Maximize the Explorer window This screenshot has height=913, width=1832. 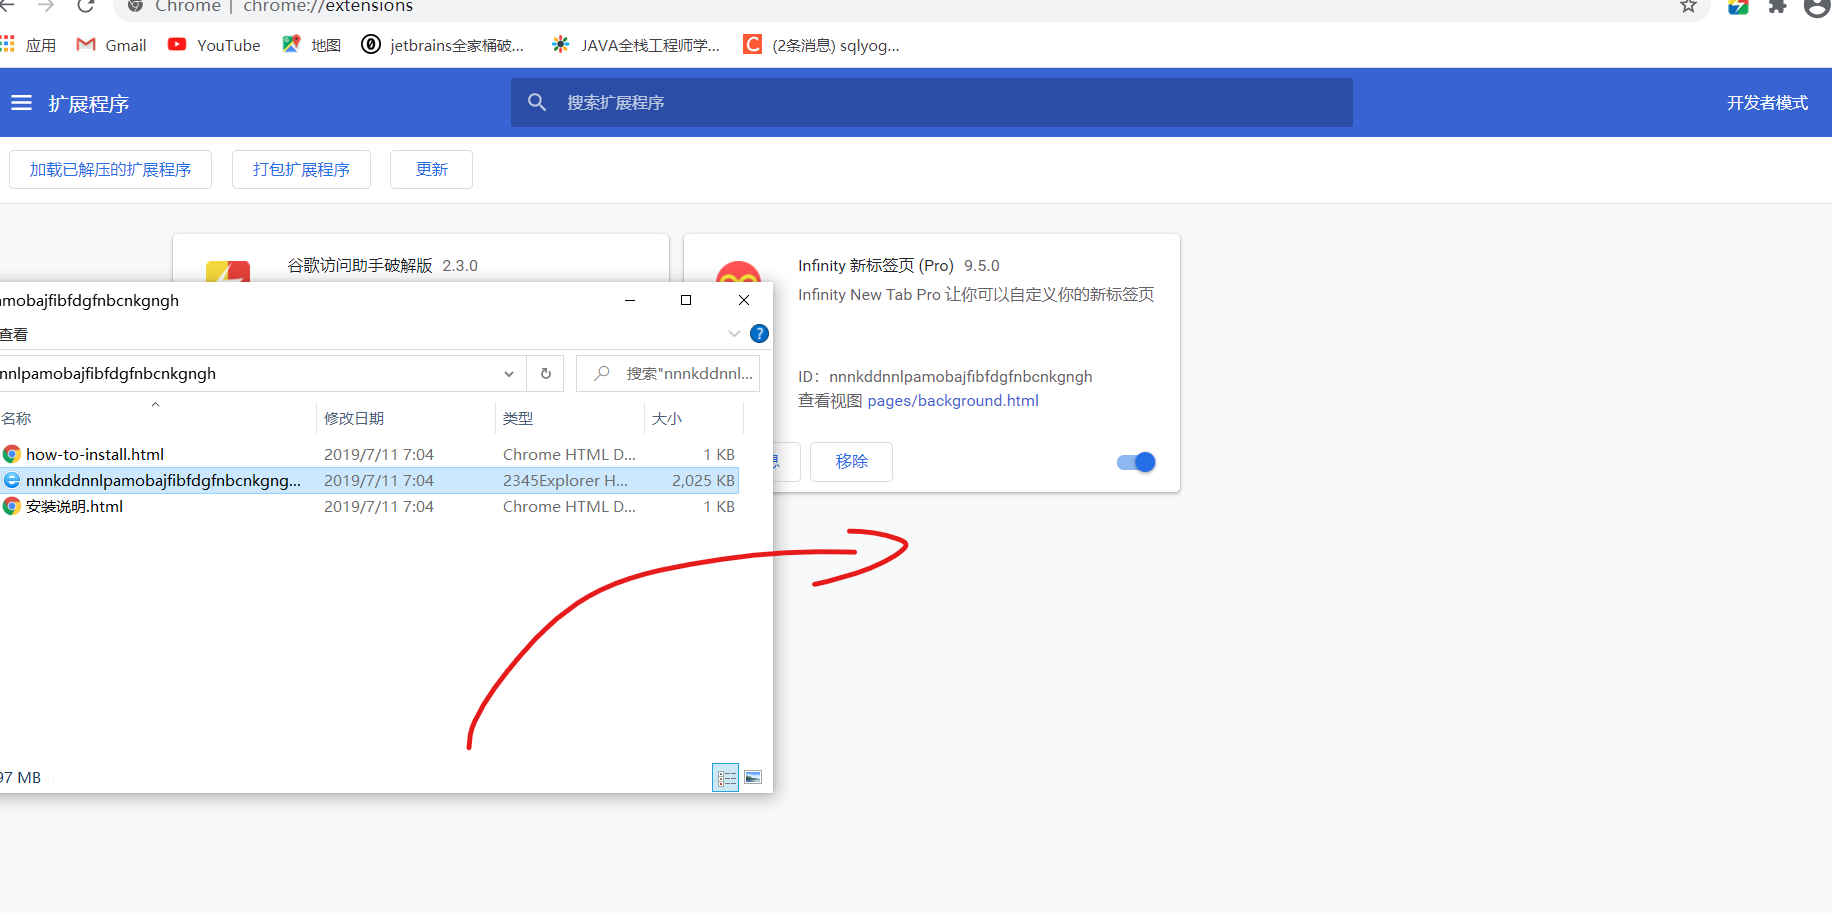(686, 300)
